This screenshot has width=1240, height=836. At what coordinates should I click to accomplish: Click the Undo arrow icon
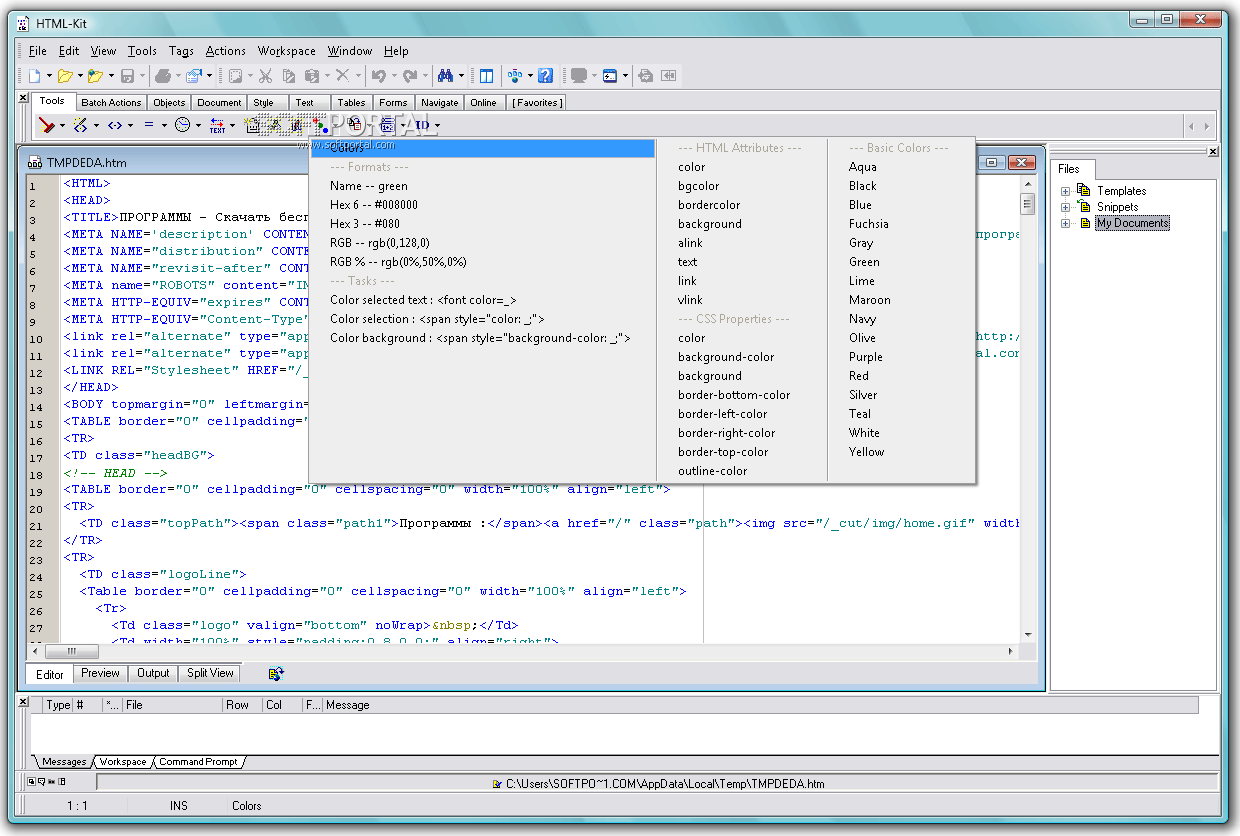pos(378,76)
